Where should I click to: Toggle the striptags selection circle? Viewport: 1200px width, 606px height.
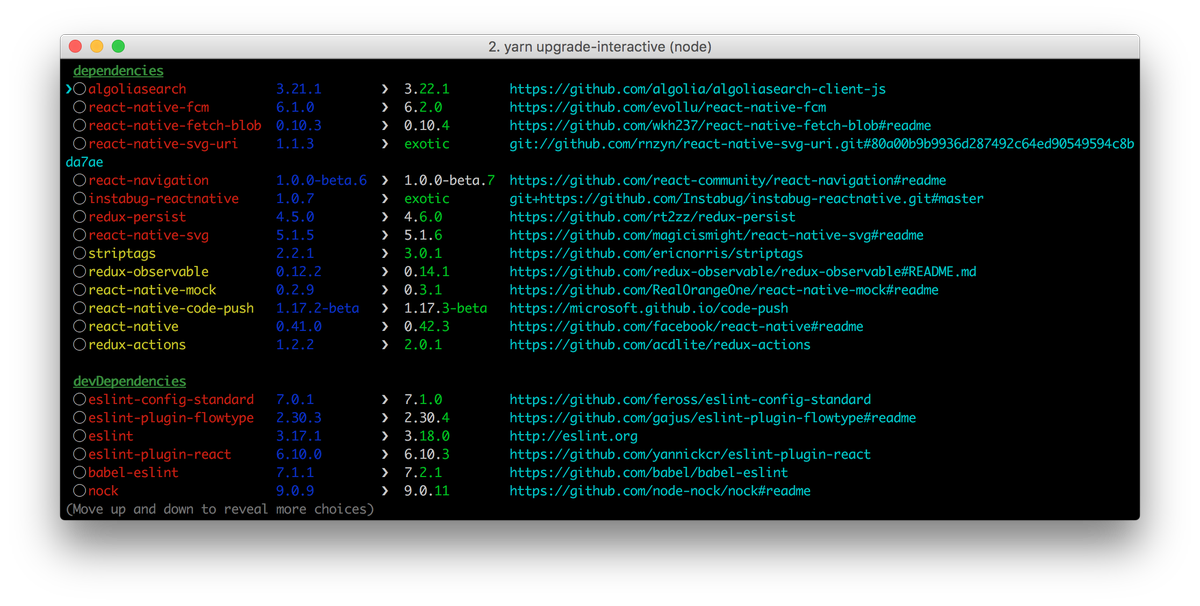(80, 254)
